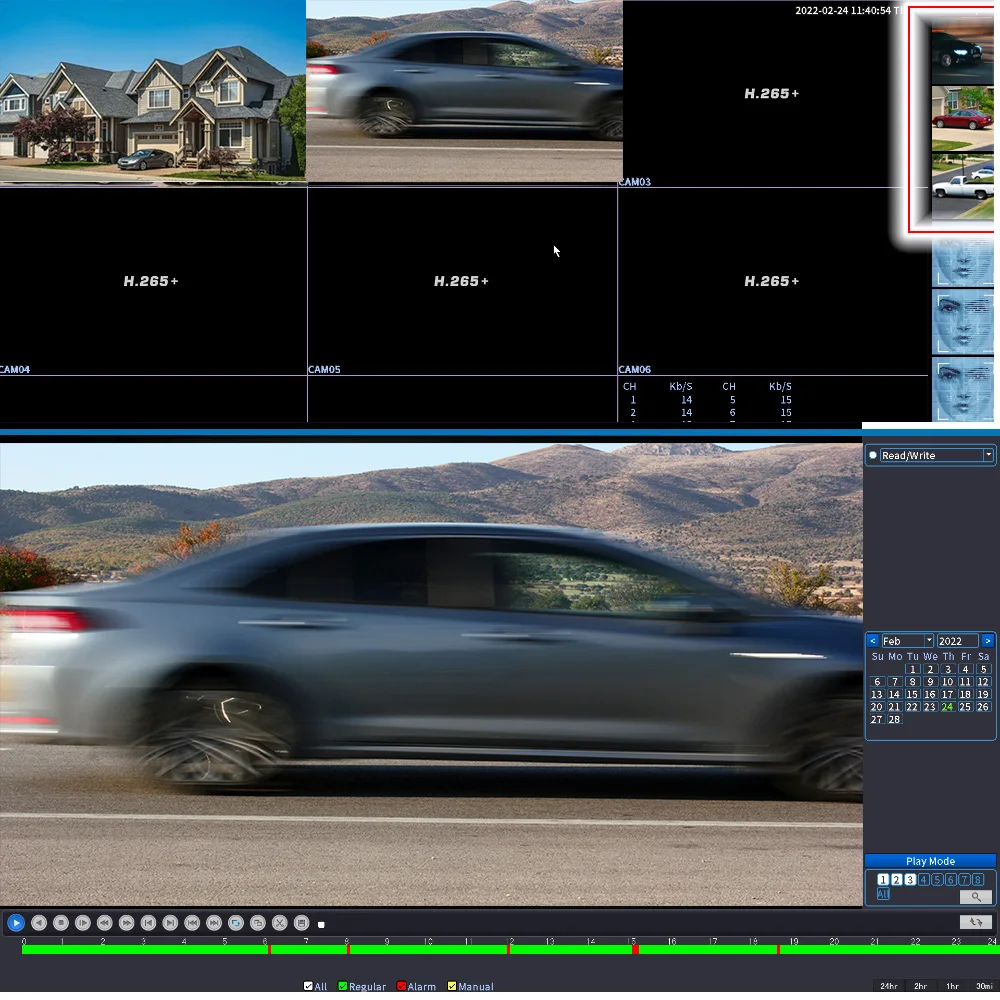Screen dimensions: 1000x1000
Task: Click the scissors clip icon
Action: point(280,923)
